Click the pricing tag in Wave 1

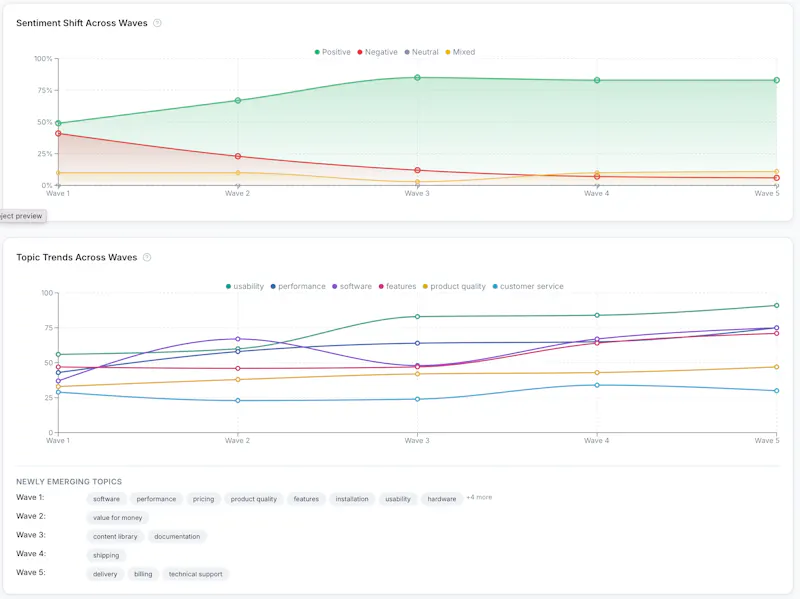pos(204,499)
